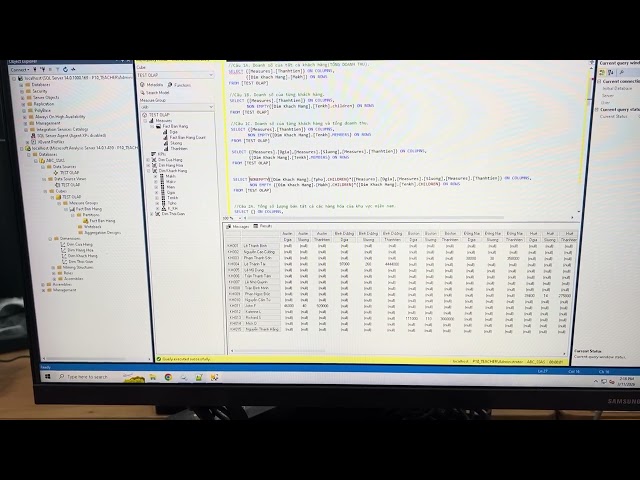
Task: Select the Measures node icon in Metadata tree
Action: 151,121
